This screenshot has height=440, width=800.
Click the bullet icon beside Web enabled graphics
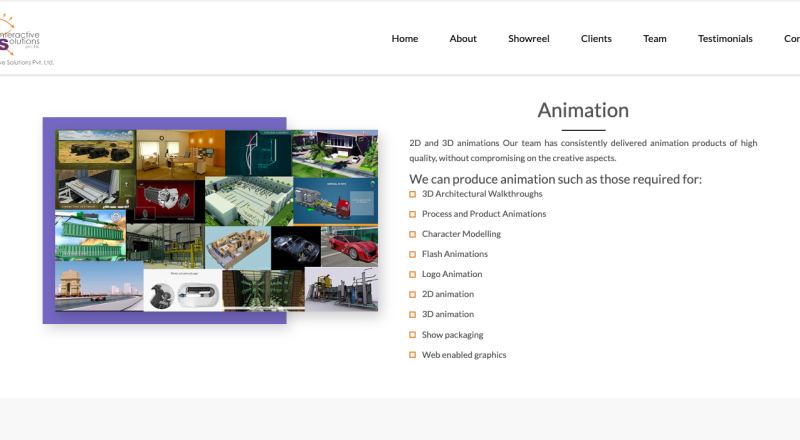tap(413, 355)
